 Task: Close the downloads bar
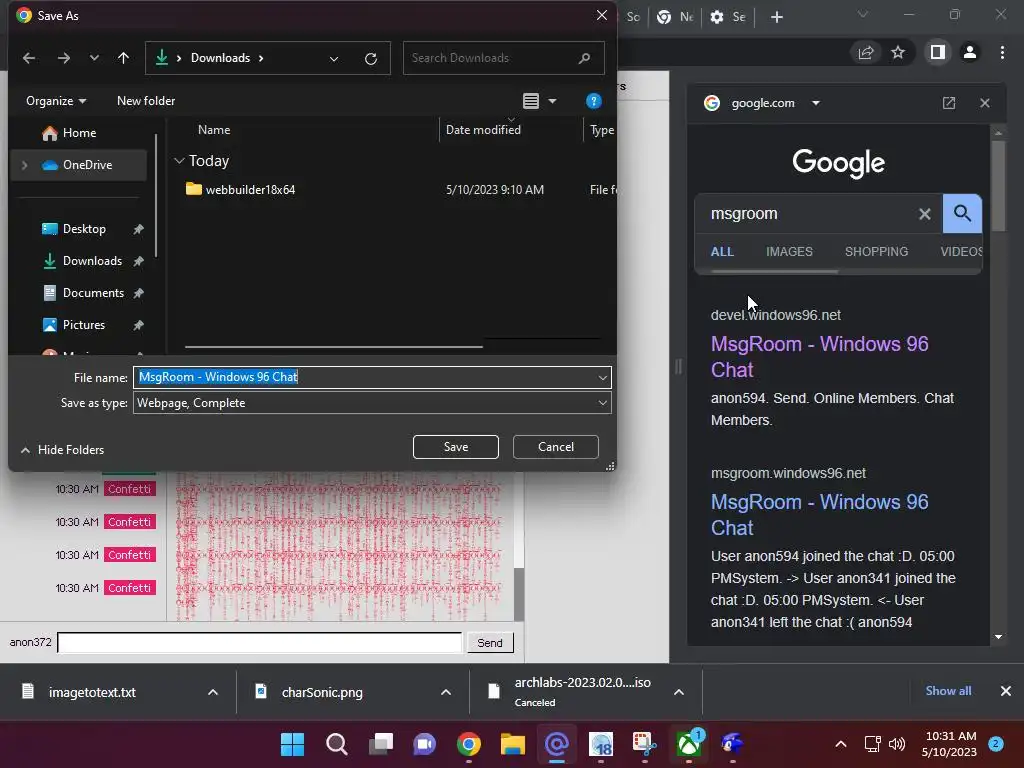coord(1006,691)
